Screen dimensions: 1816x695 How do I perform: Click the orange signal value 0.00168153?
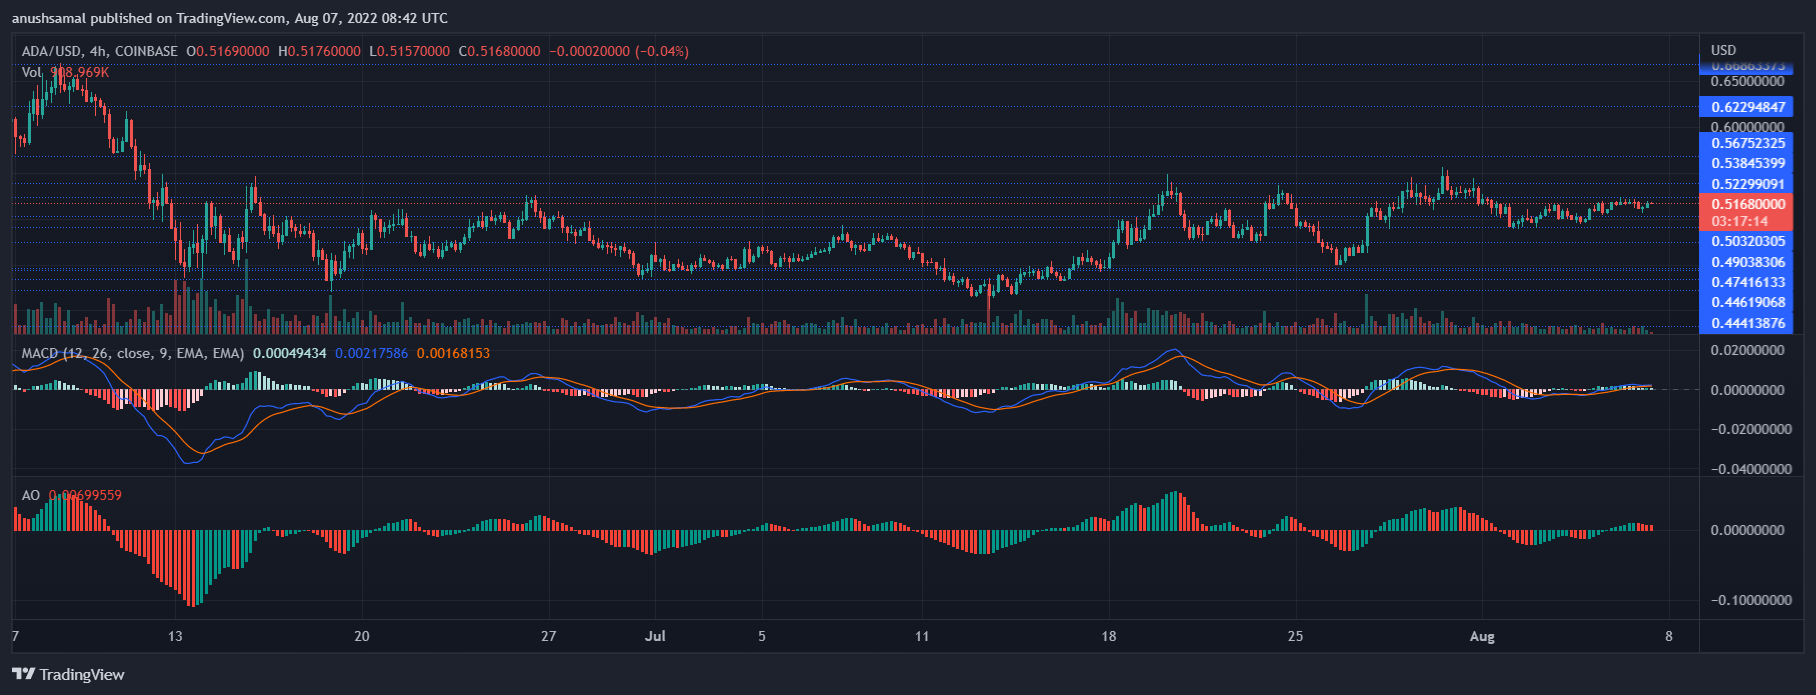pyautogui.click(x=453, y=353)
